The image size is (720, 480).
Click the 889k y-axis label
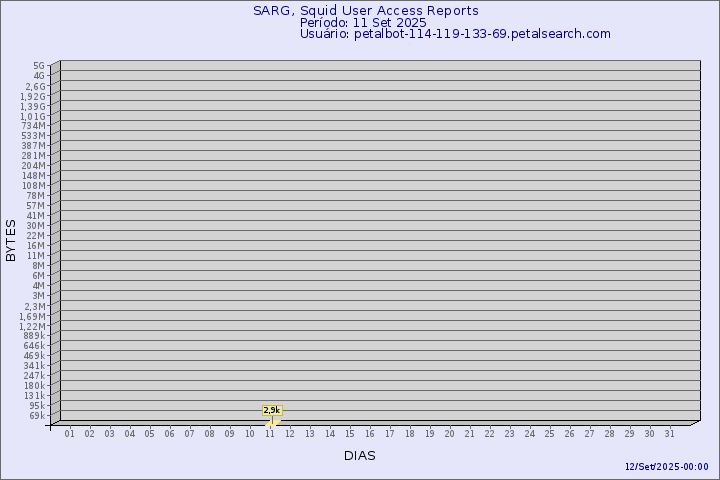tap(34, 335)
